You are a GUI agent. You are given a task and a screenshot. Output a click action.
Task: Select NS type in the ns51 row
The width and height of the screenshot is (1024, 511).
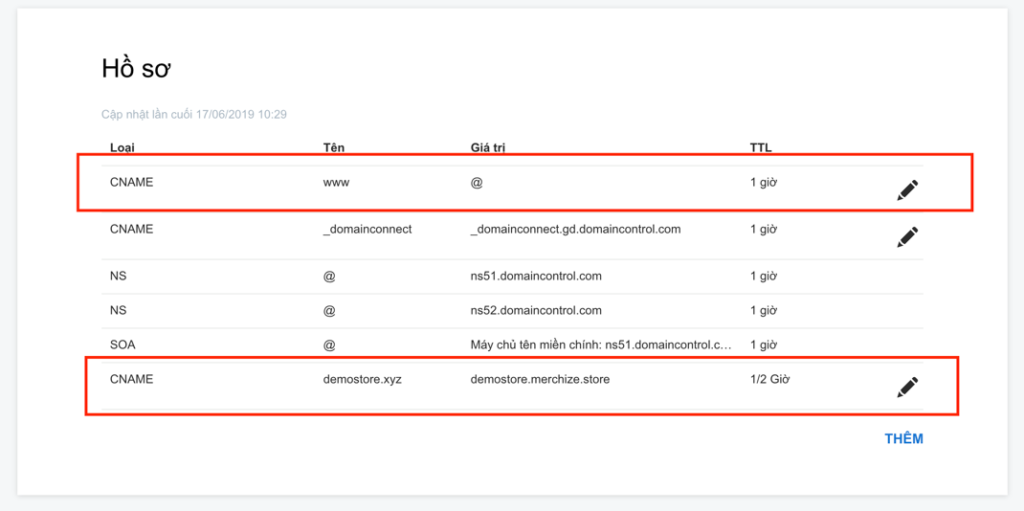118,276
